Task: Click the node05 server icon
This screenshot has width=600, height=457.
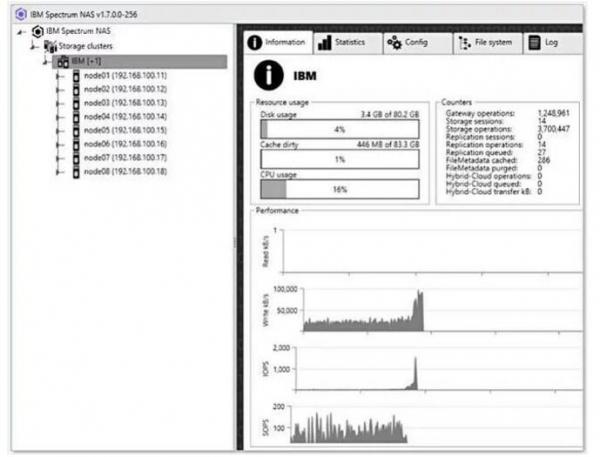Action: click(x=76, y=130)
